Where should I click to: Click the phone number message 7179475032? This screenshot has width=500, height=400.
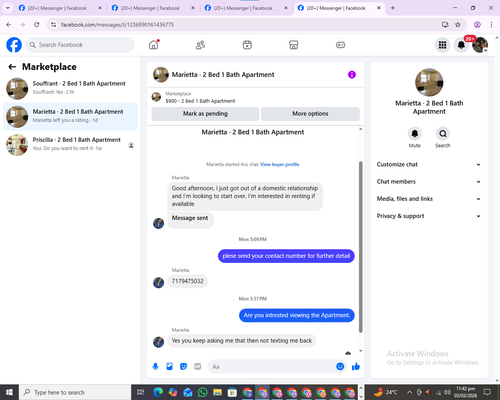pyautogui.click(x=187, y=281)
